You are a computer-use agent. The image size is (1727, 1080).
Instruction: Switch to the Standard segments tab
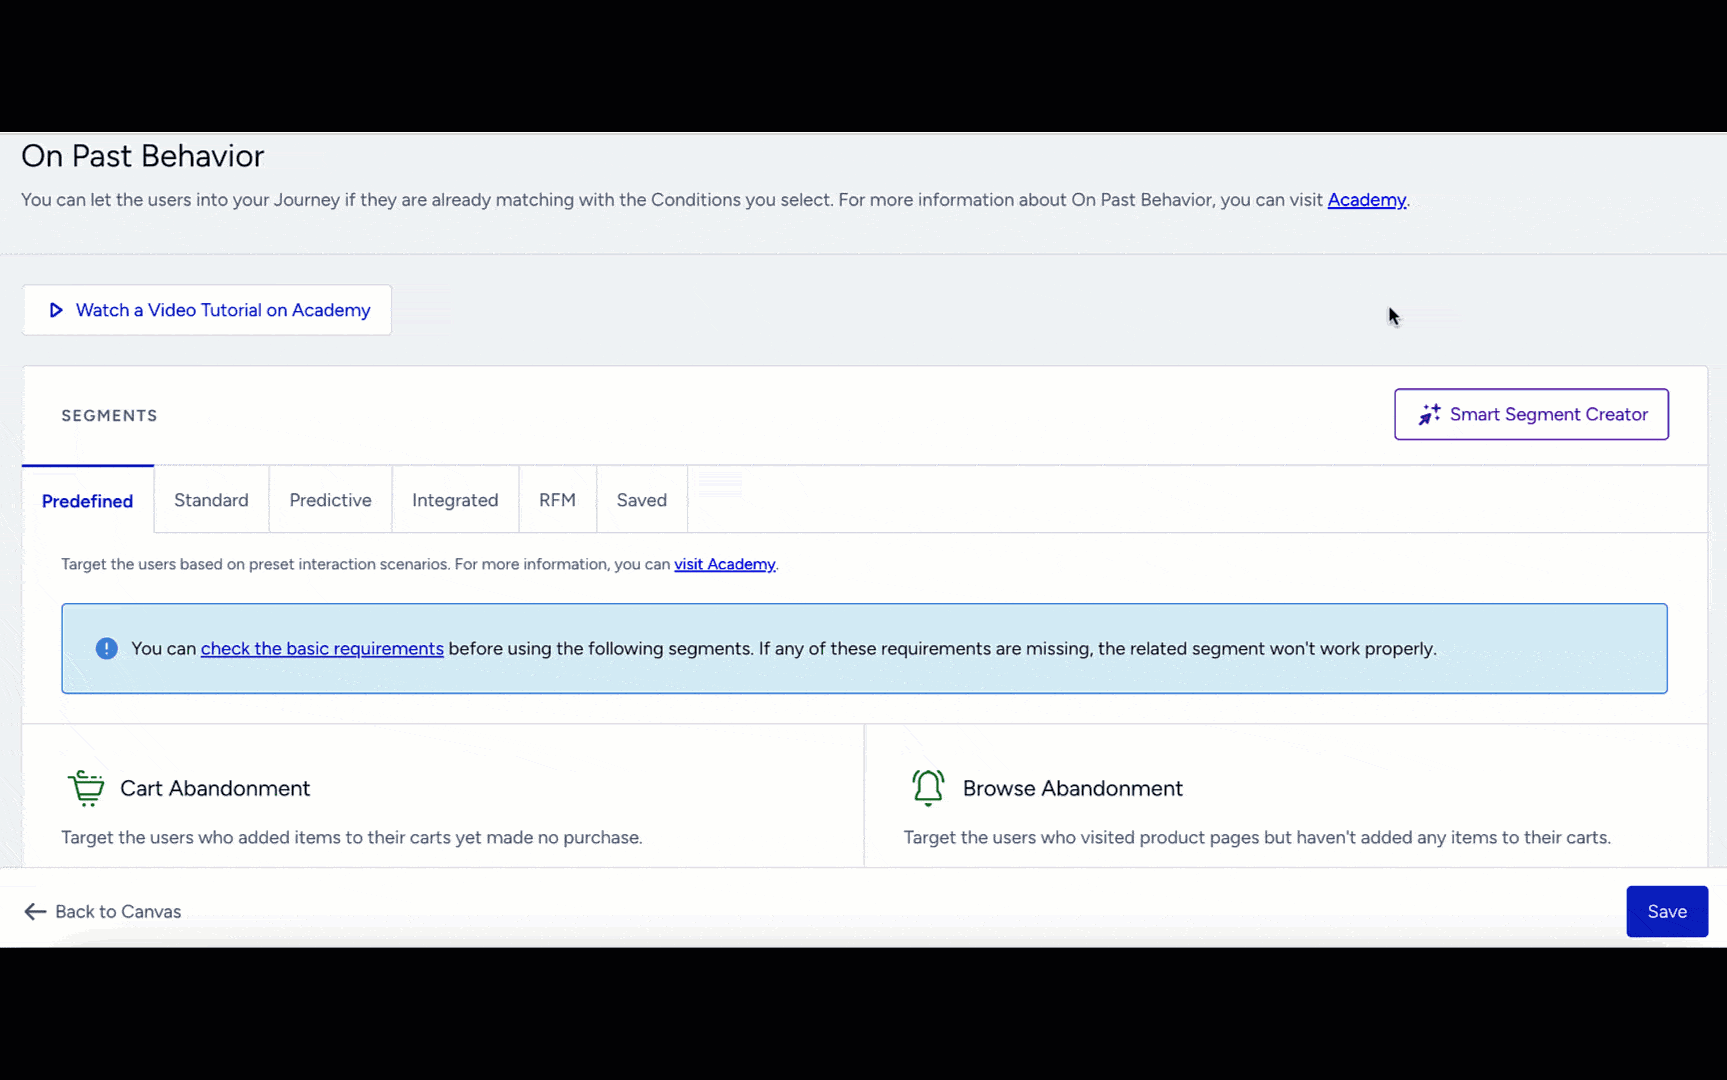tap(211, 500)
